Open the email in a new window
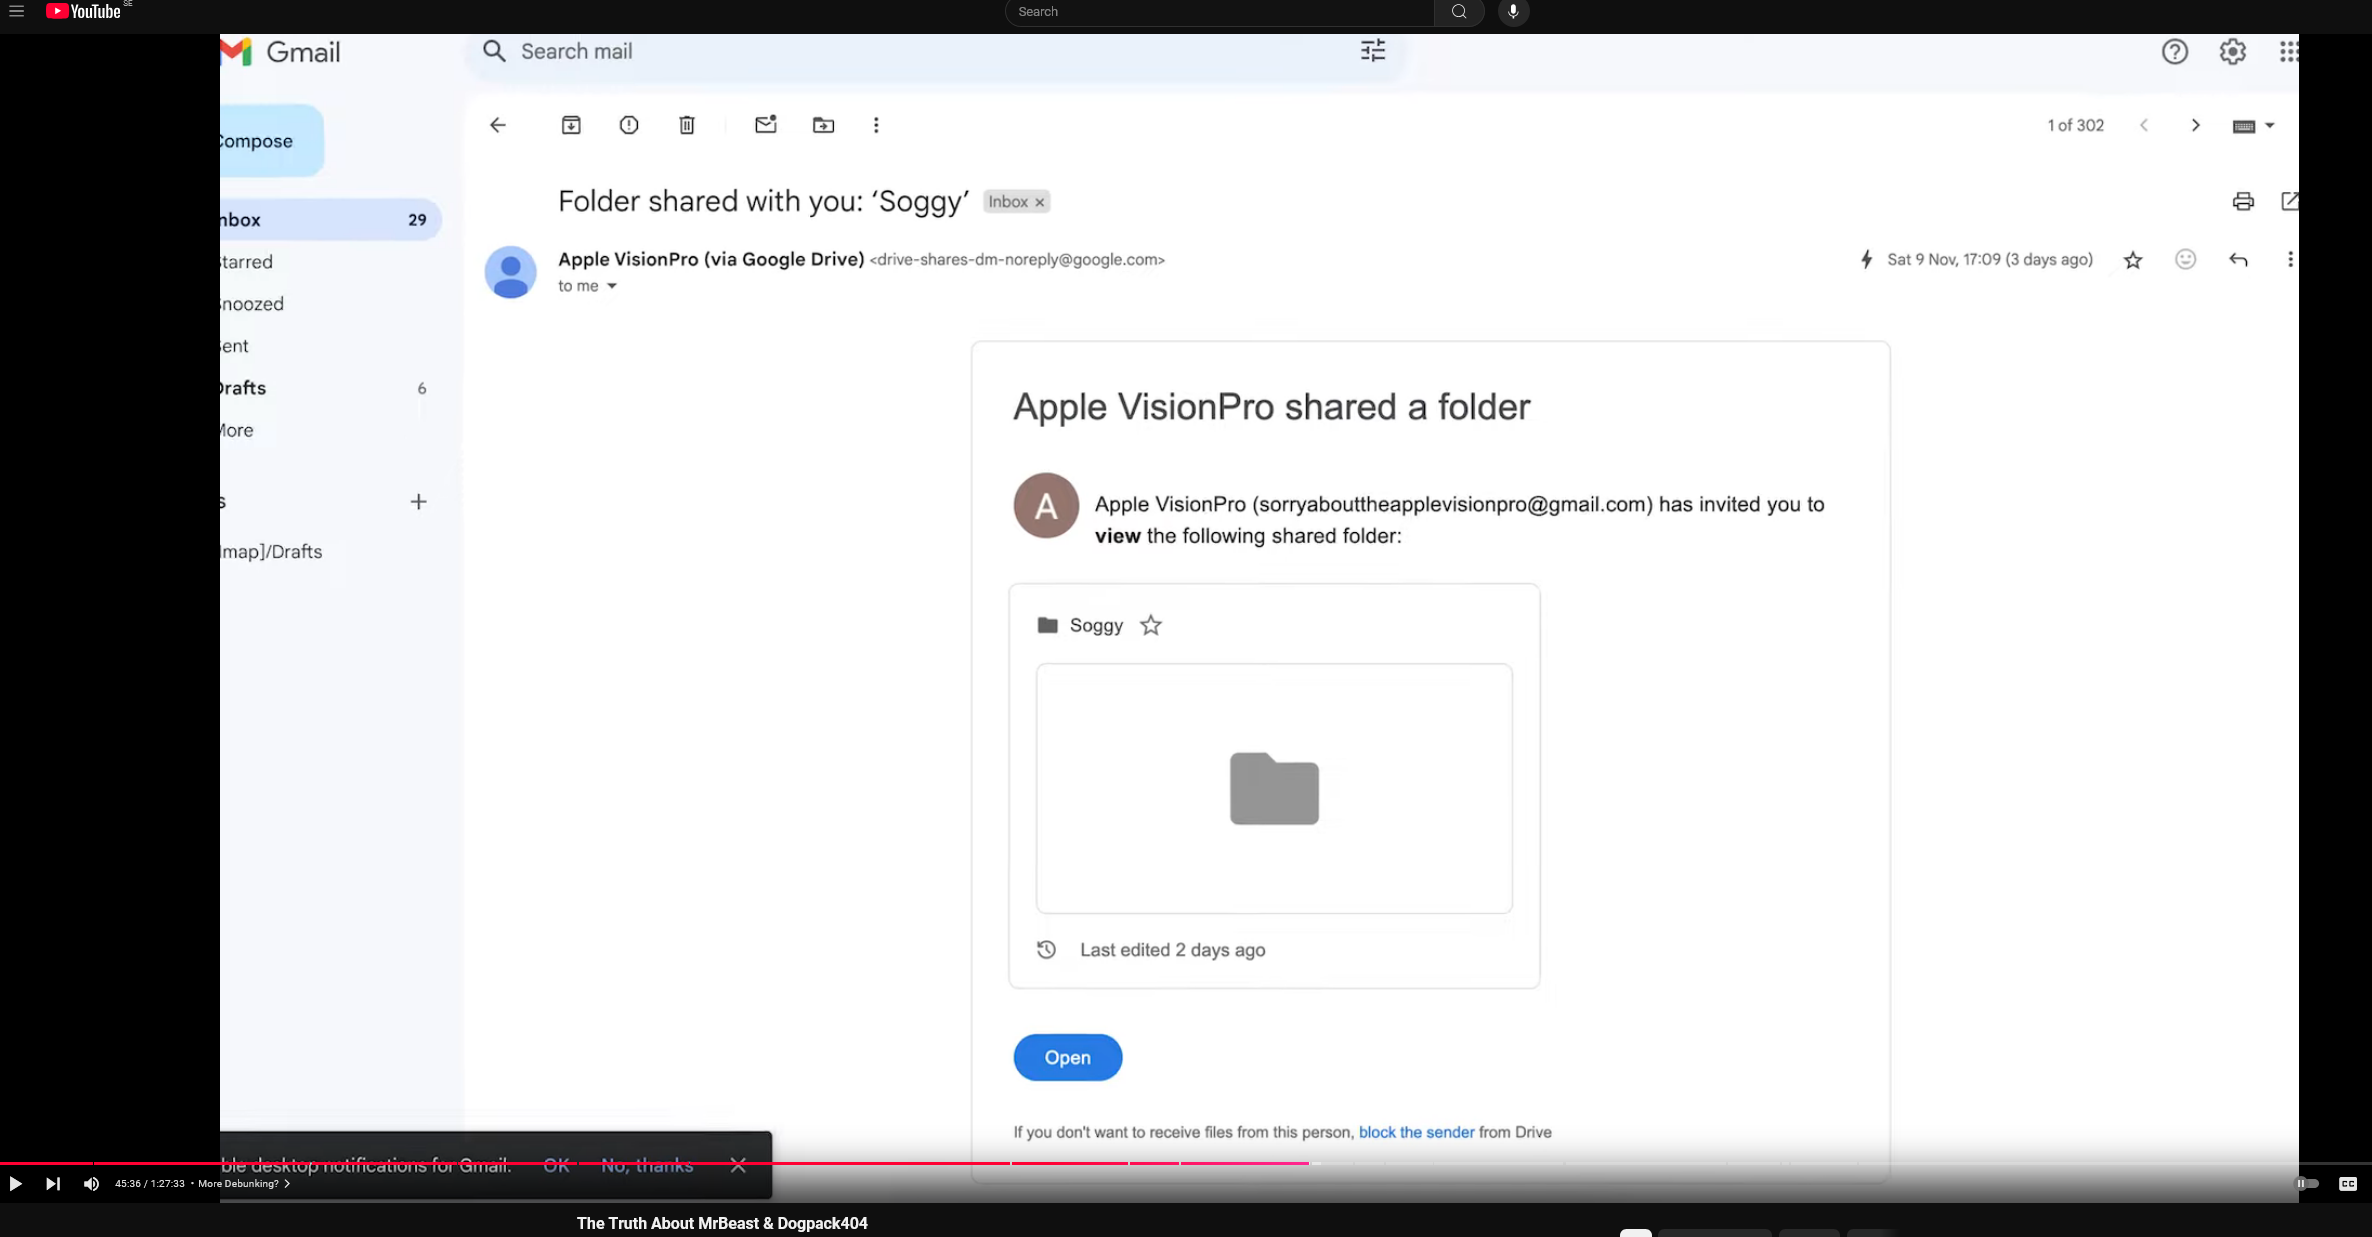The image size is (2372, 1237). pos(2289,201)
